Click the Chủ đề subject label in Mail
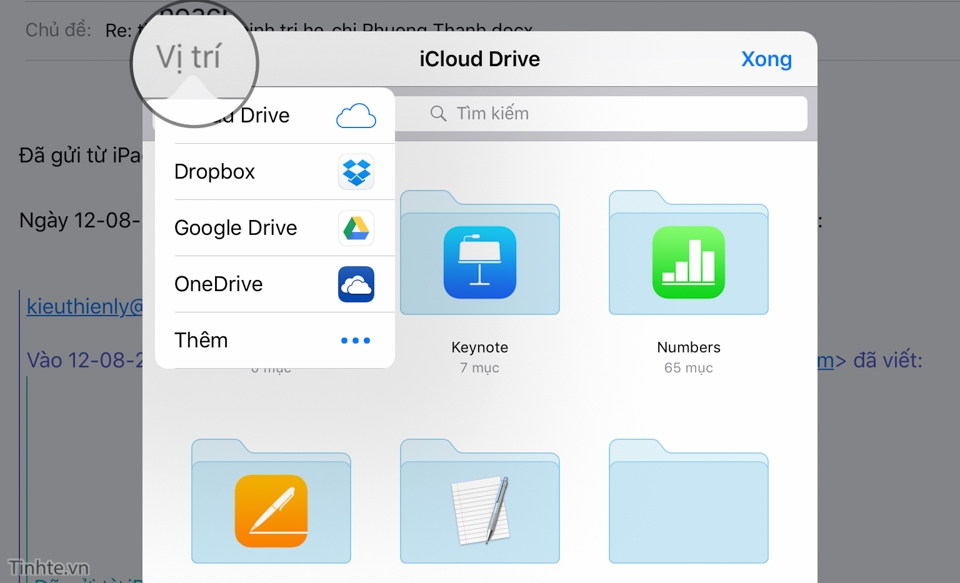Screen dimensions: 960x583 (58, 29)
